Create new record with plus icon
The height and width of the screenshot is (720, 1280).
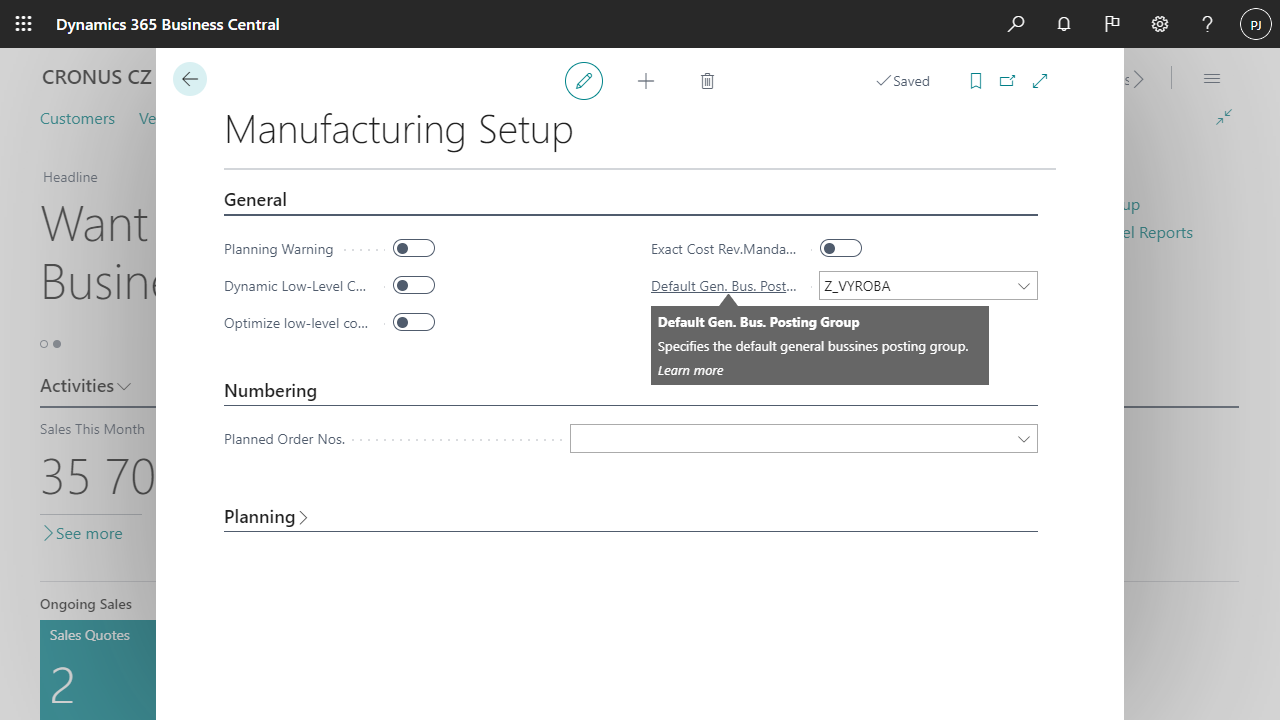coord(646,81)
